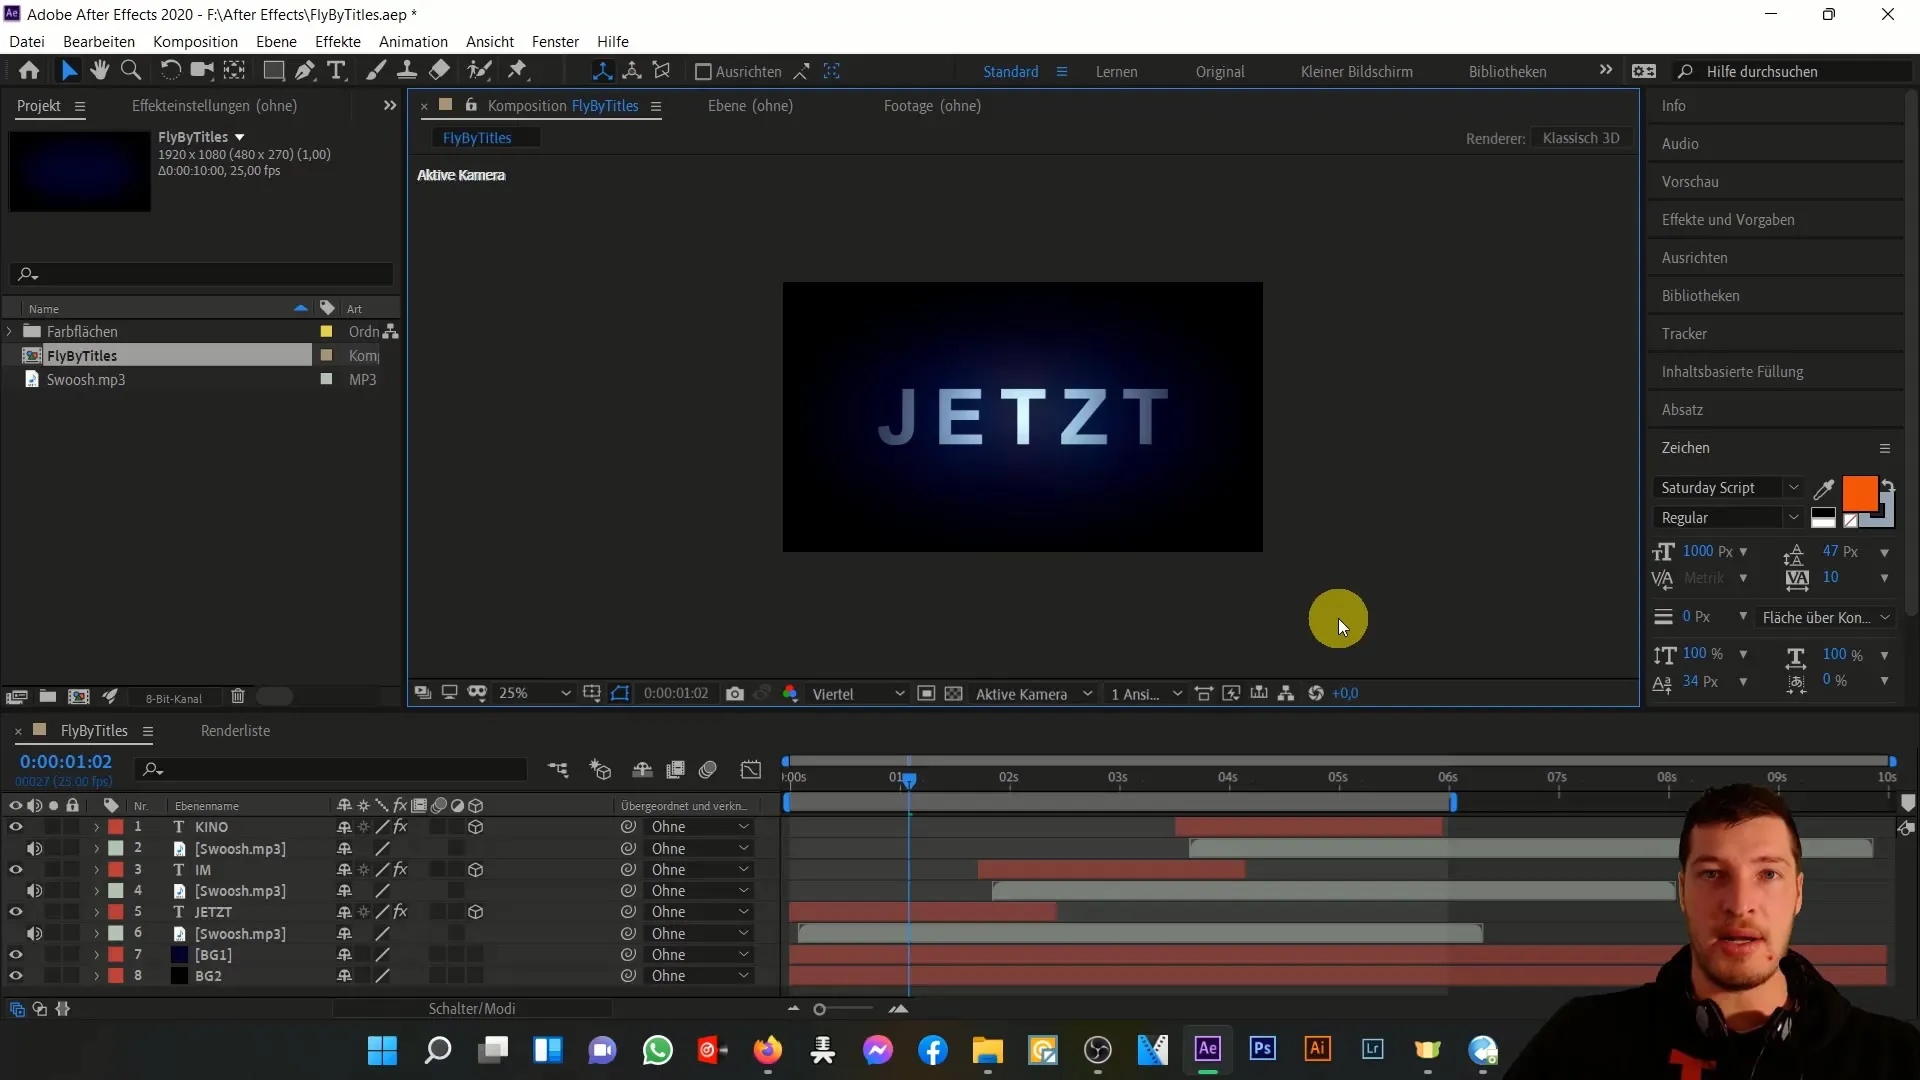The width and height of the screenshot is (1920, 1080).
Task: Click the current time 0:00:01:02 field
Action: (x=66, y=762)
